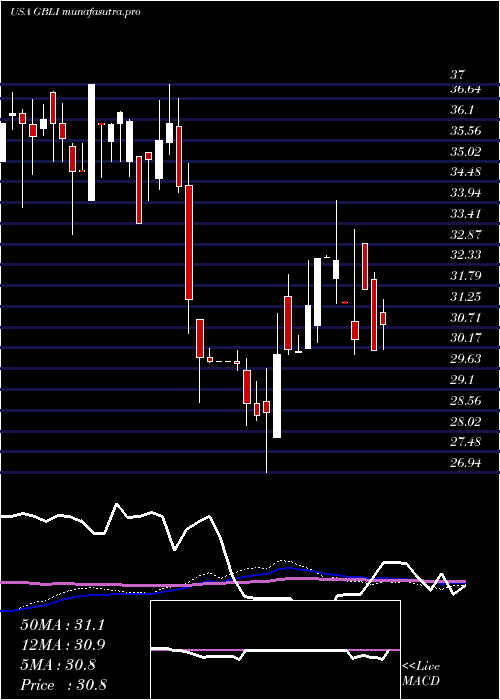The image size is (500, 700).
Task: Click the 35.56 price axis label
Action: (x=466, y=131)
